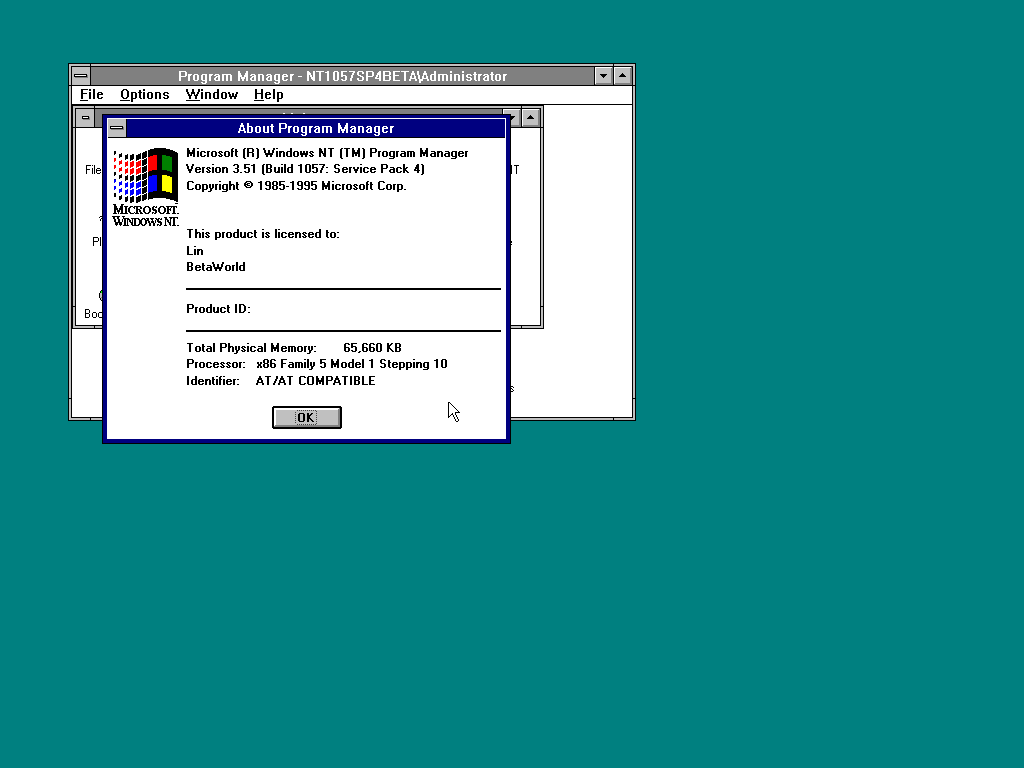Click the Microsoft Windows NT logo

tap(146, 187)
